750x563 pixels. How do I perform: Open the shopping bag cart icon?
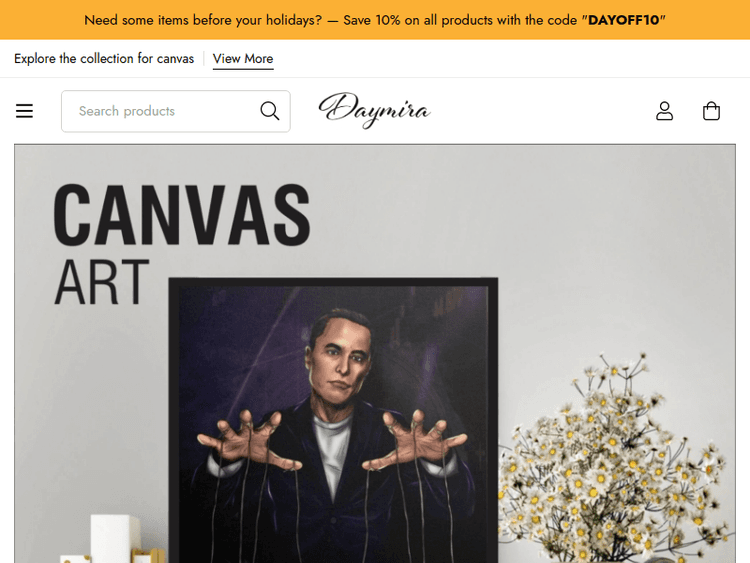pyautogui.click(x=711, y=111)
